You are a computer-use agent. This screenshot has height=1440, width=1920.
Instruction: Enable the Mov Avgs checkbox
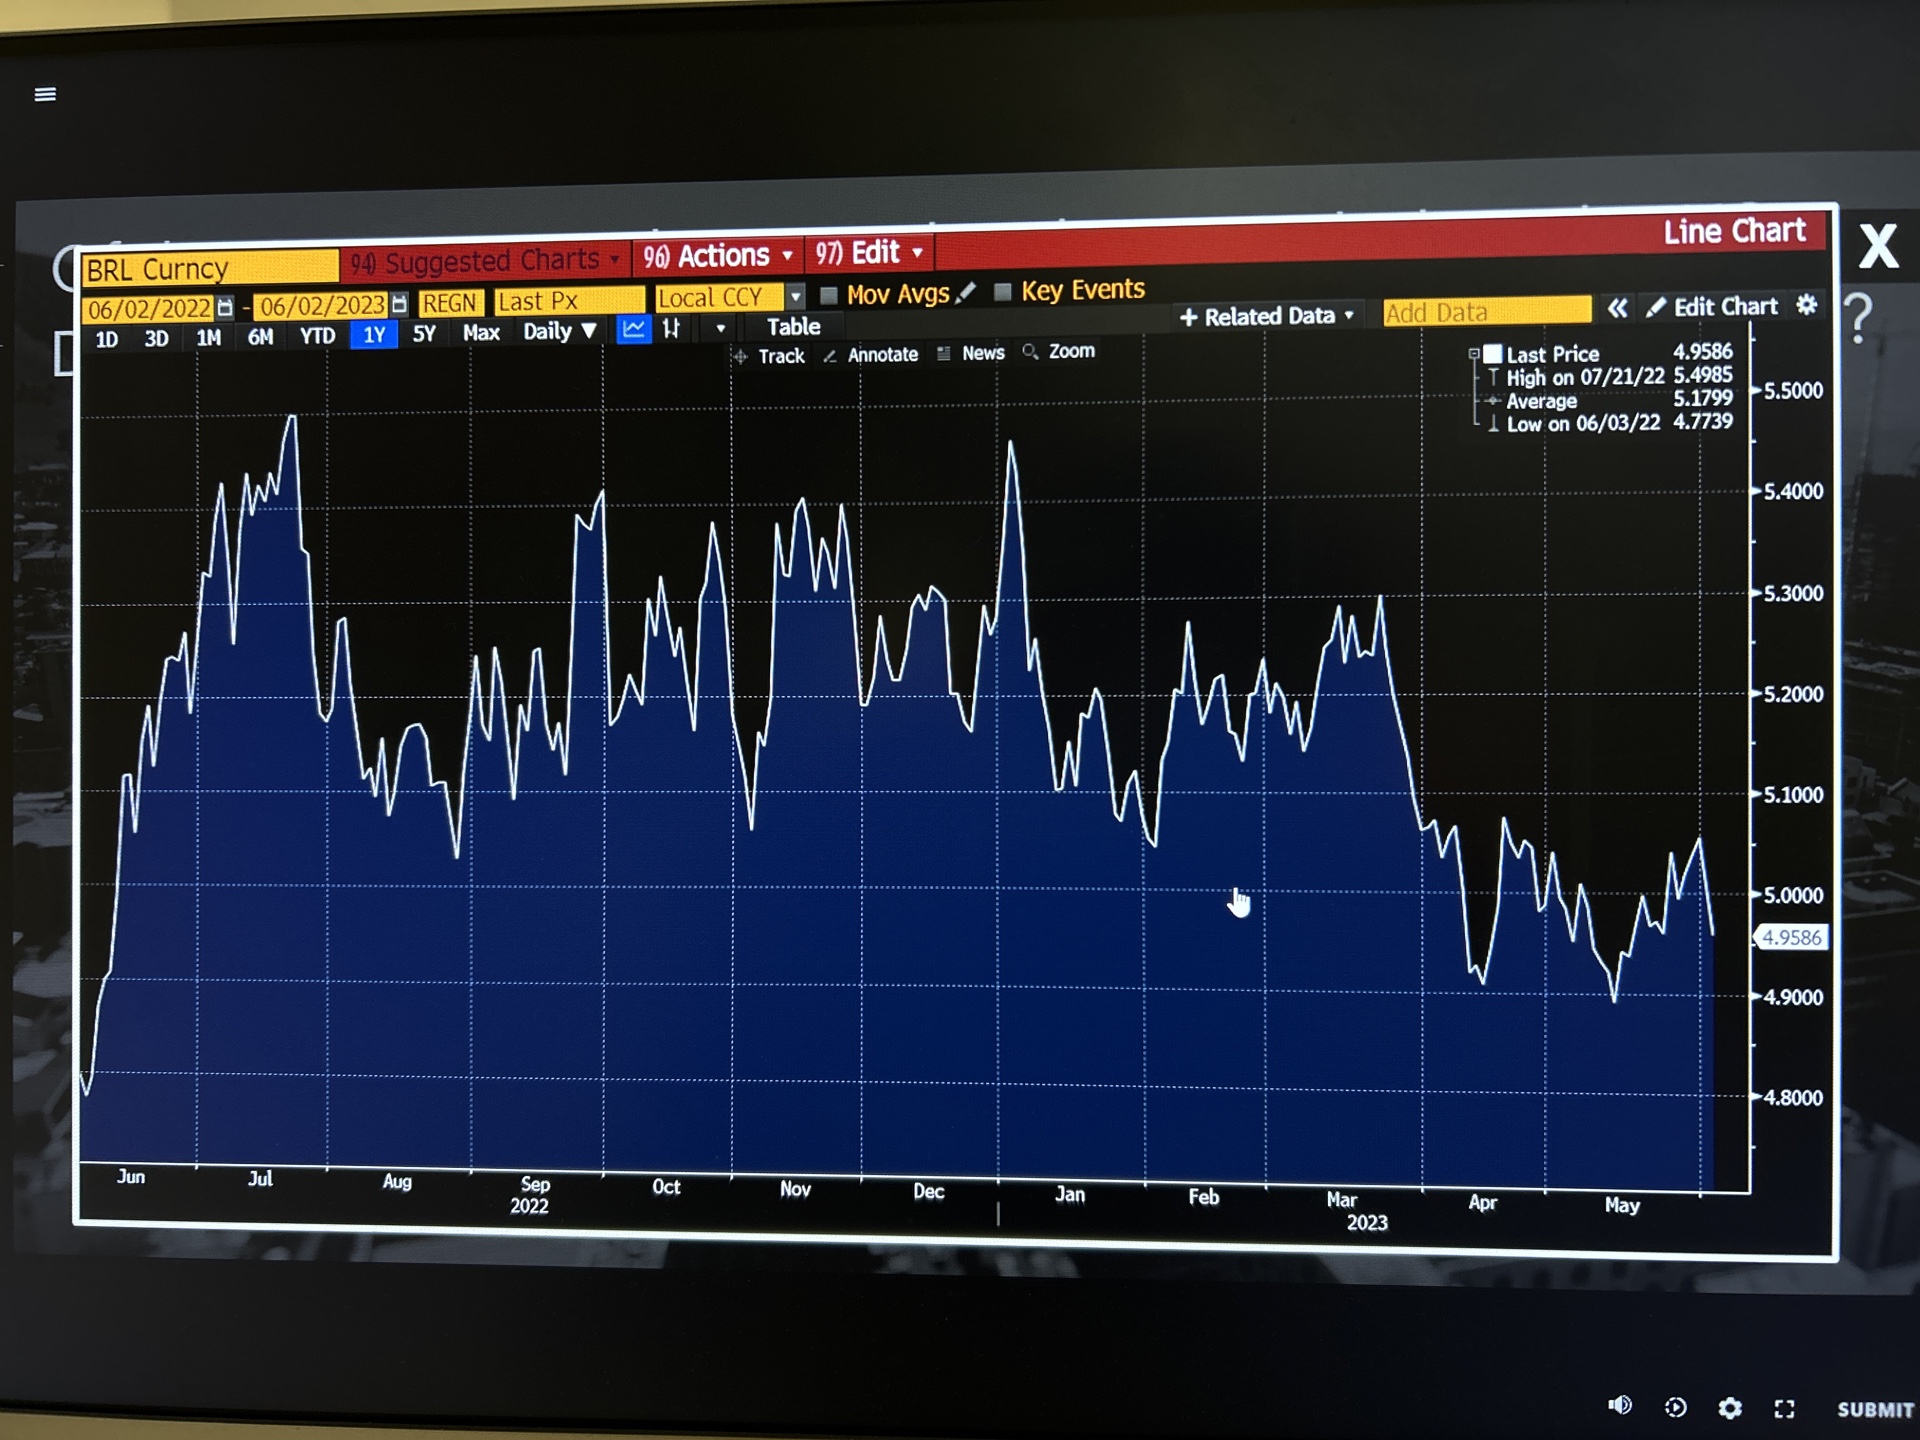click(828, 295)
